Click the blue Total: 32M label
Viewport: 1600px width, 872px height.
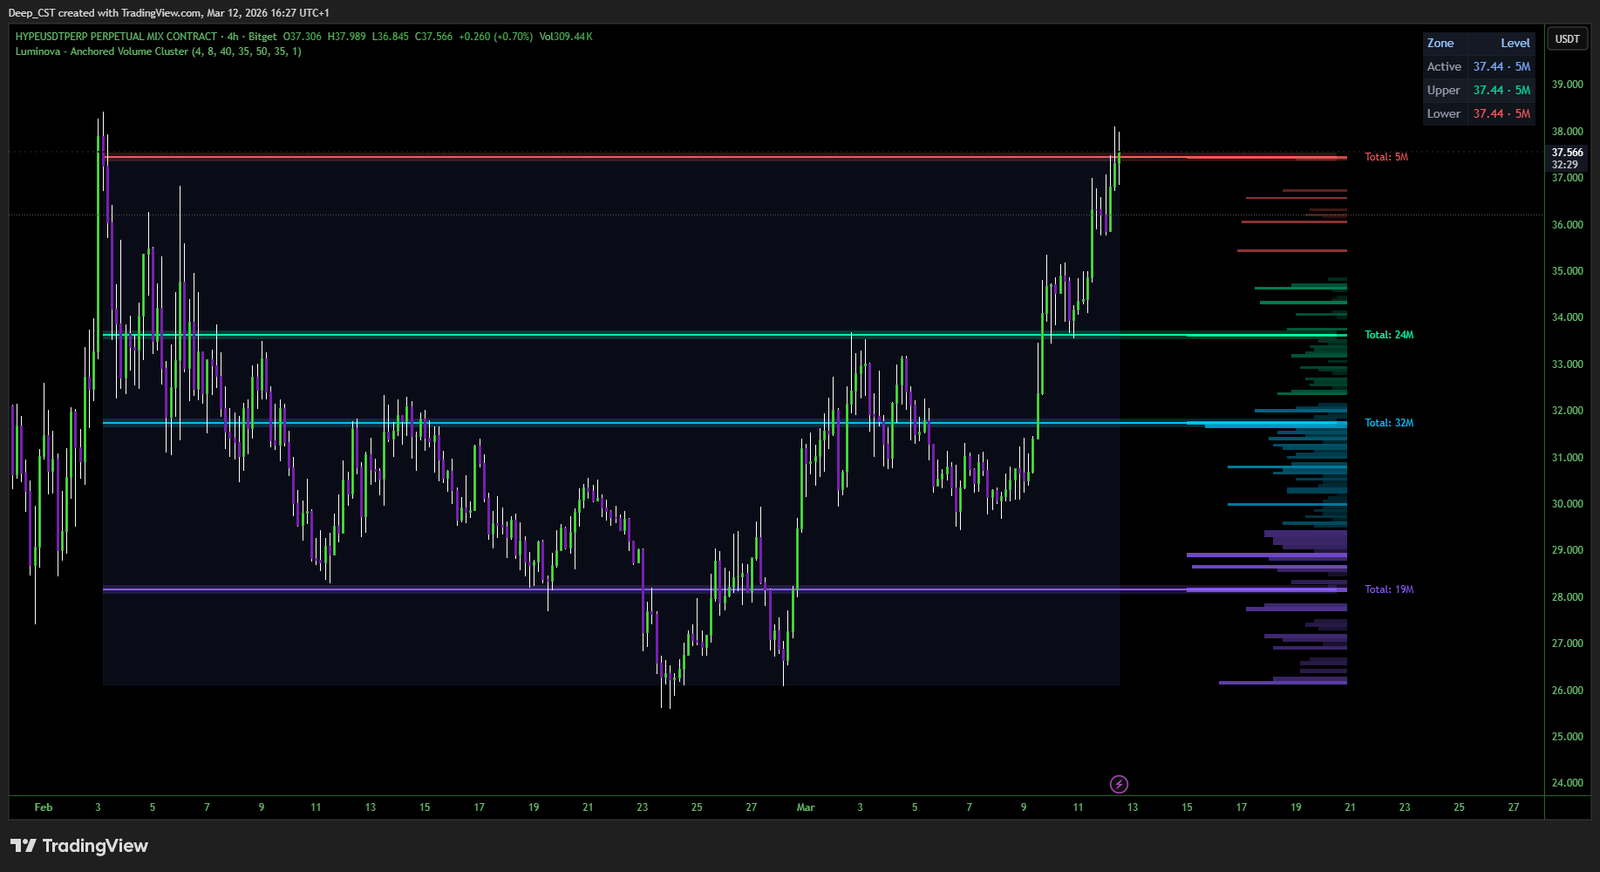coord(1389,423)
